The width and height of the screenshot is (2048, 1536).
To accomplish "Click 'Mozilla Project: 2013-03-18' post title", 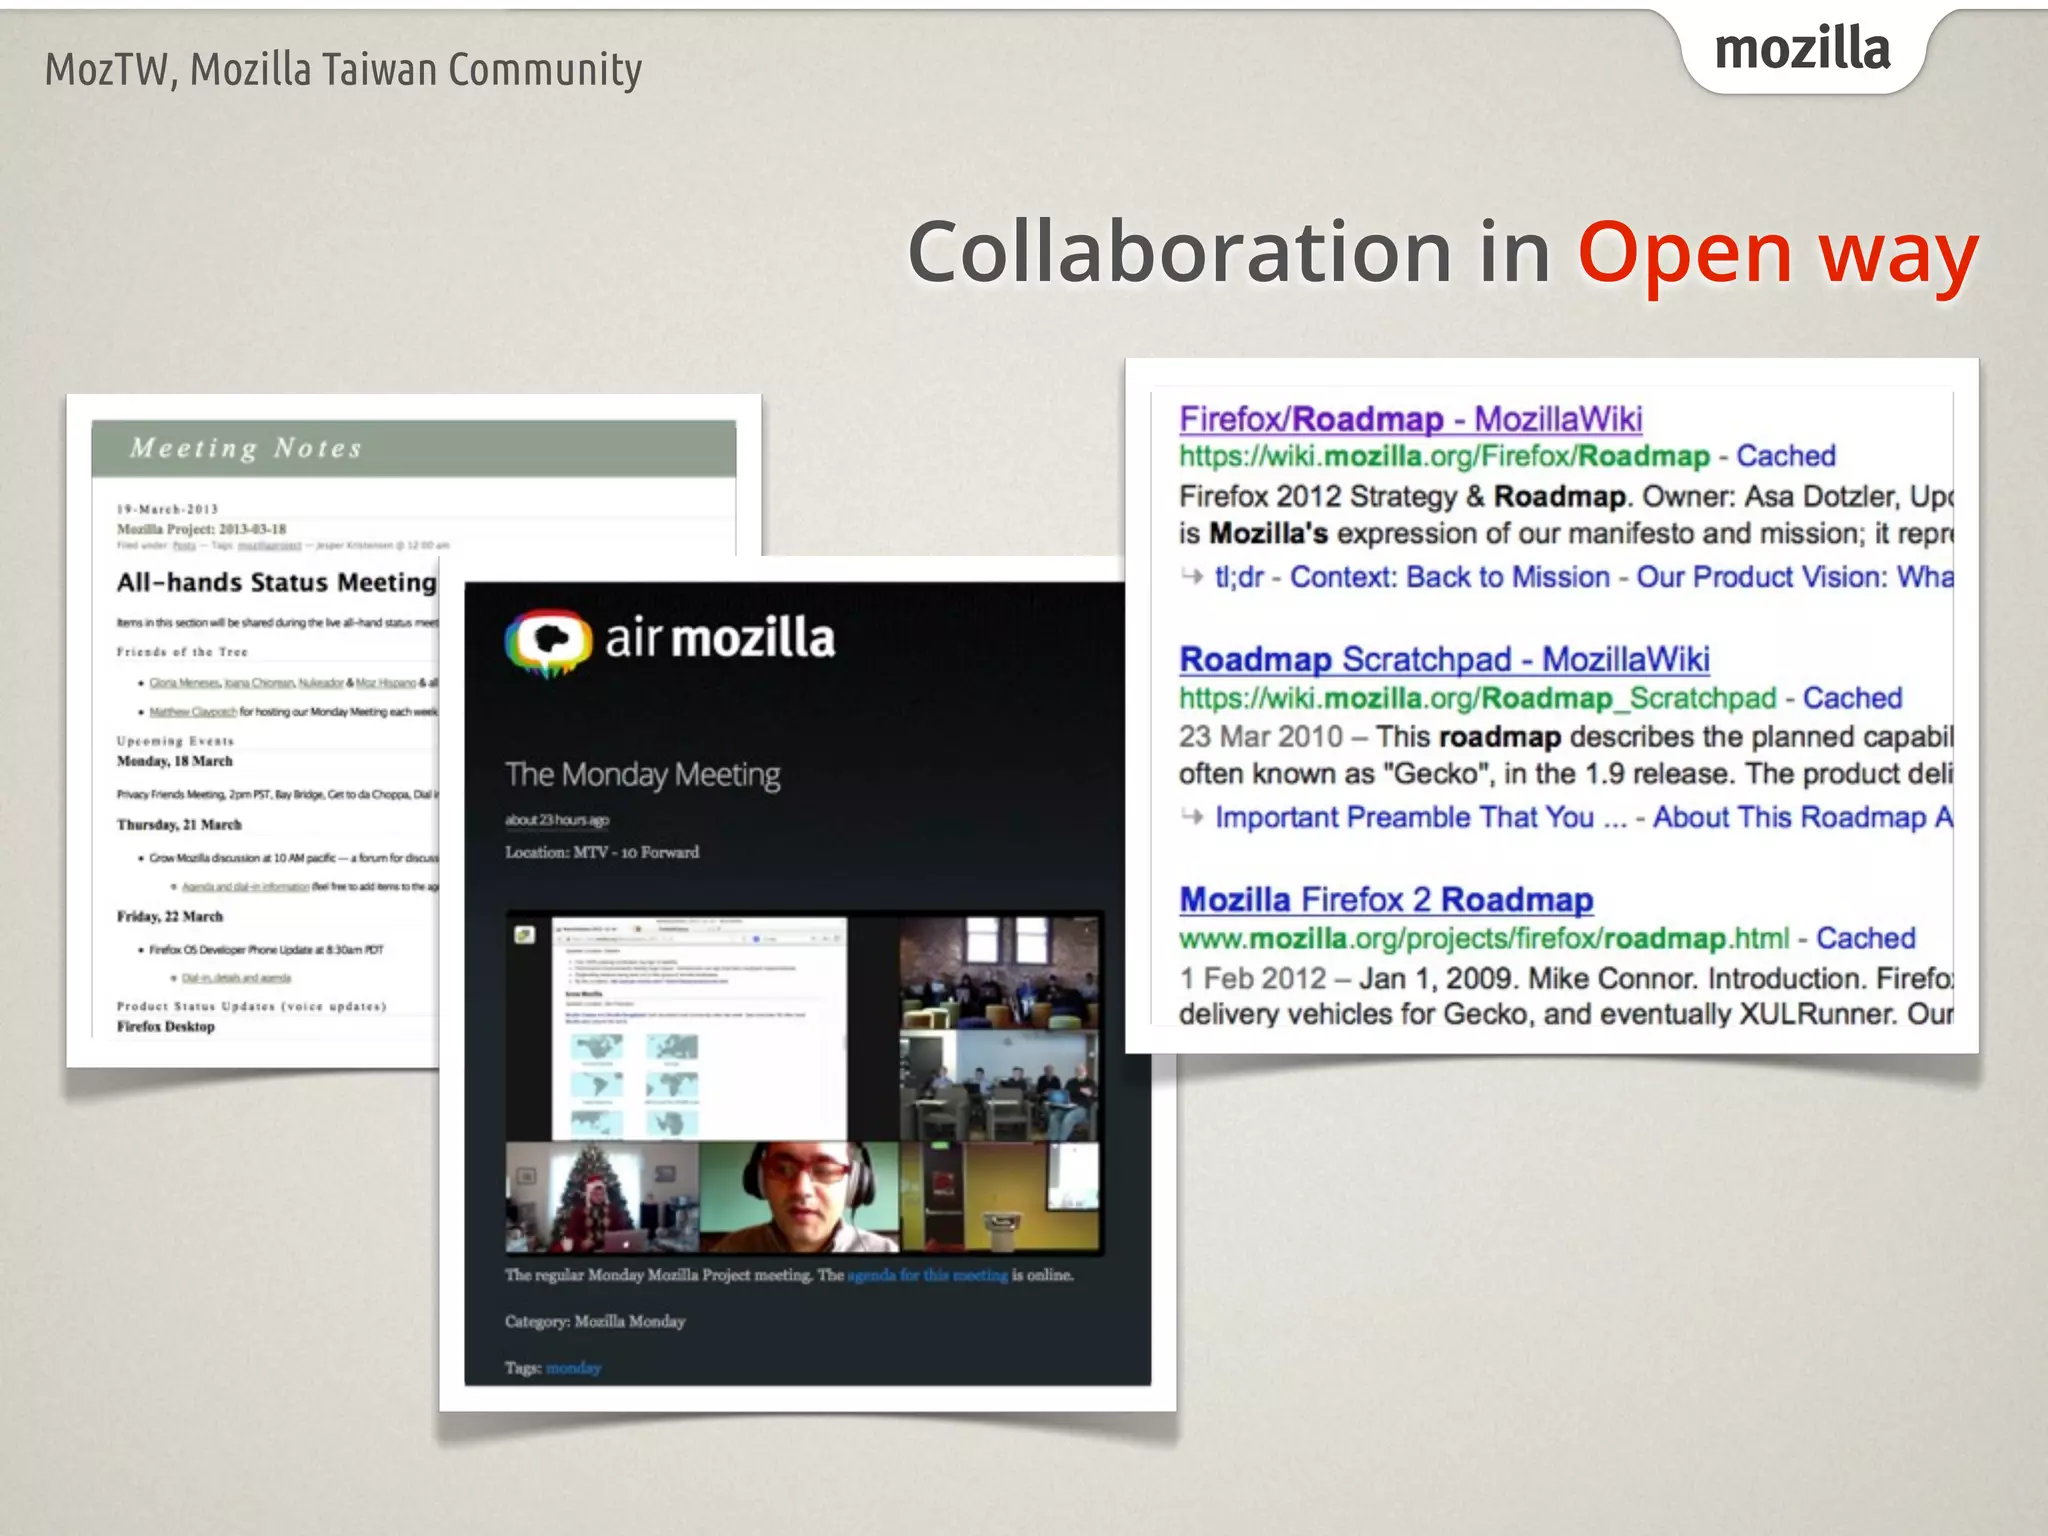I will tap(201, 529).
